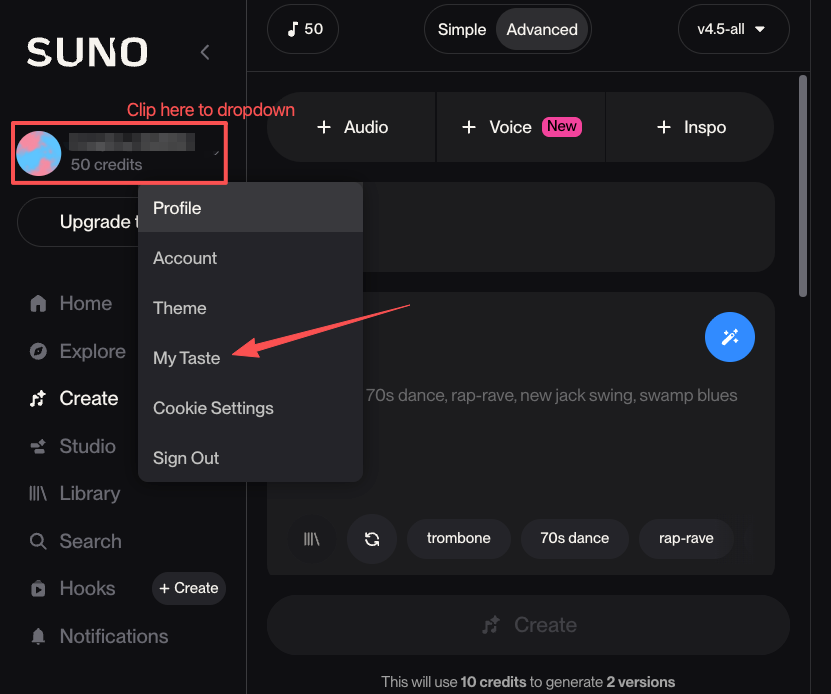Select the trombone style tag
The width and height of the screenshot is (831, 694).
click(x=458, y=538)
